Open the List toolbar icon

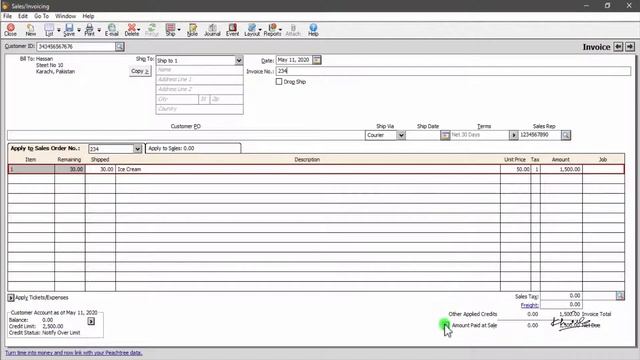[49, 30]
